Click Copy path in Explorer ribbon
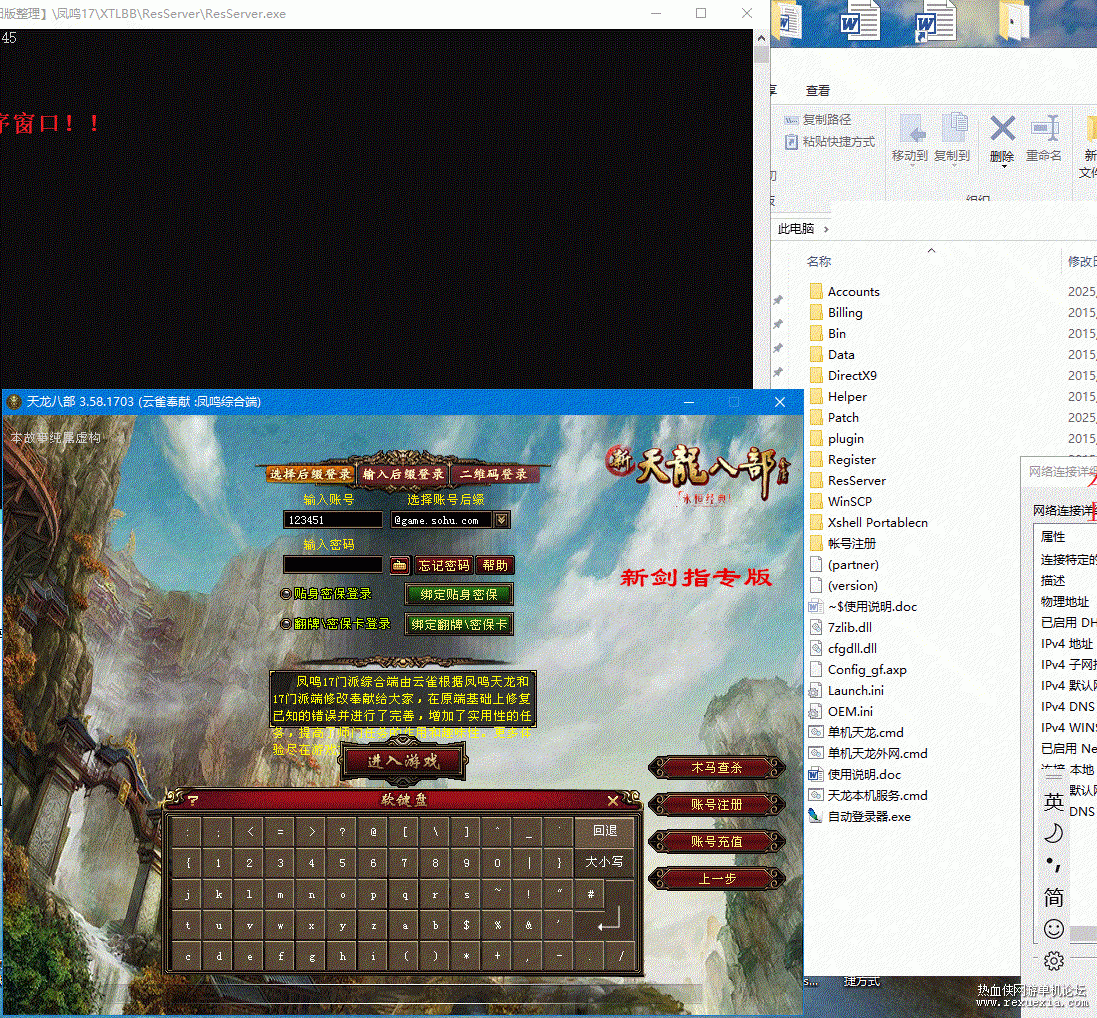The width and height of the screenshot is (1097, 1018). [x=818, y=120]
